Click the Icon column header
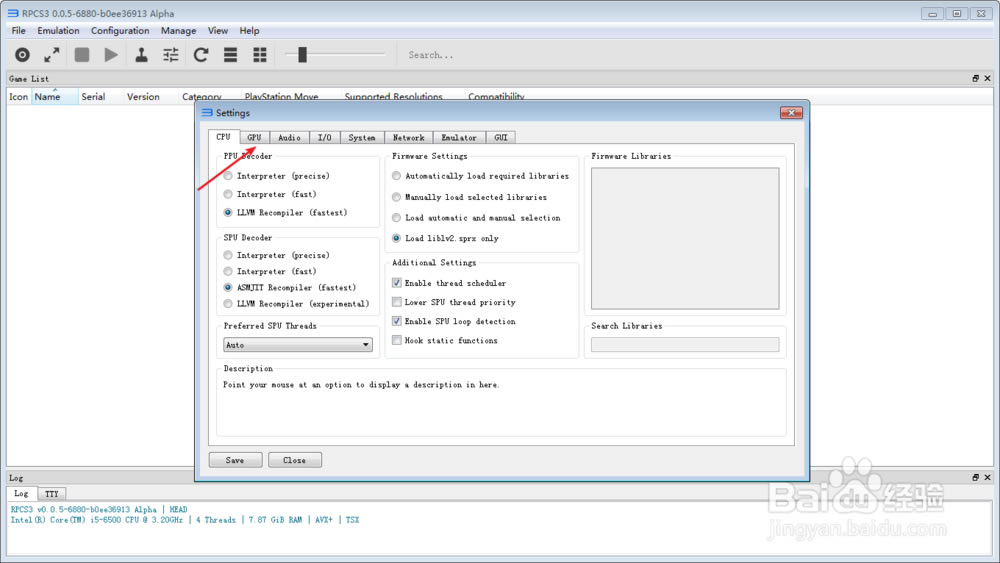Image resolution: width=1000 pixels, height=563 pixels. (18, 96)
